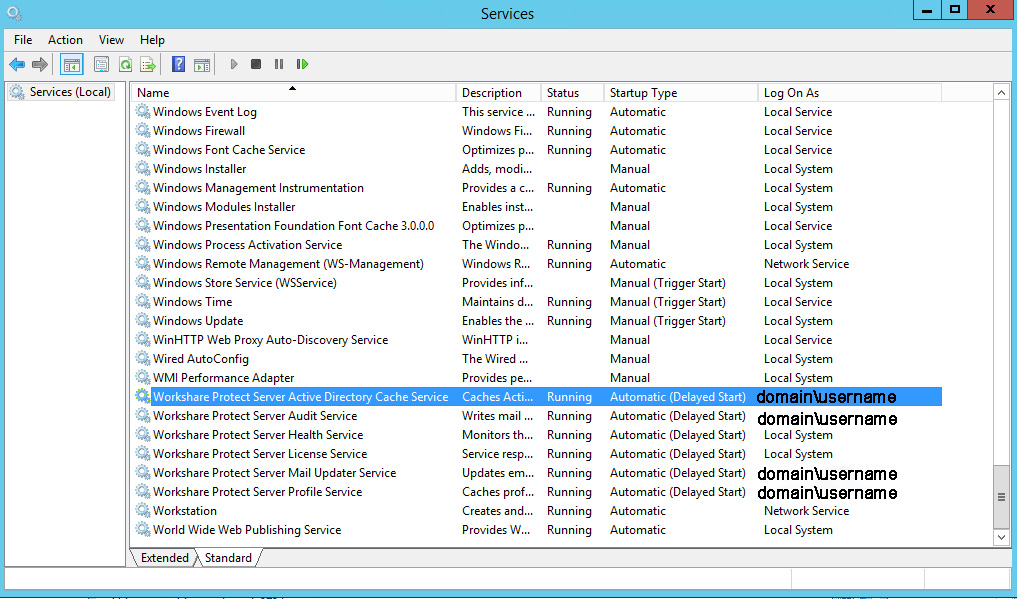Sort by the Description column header
1017x599 pixels.
click(x=498, y=93)
